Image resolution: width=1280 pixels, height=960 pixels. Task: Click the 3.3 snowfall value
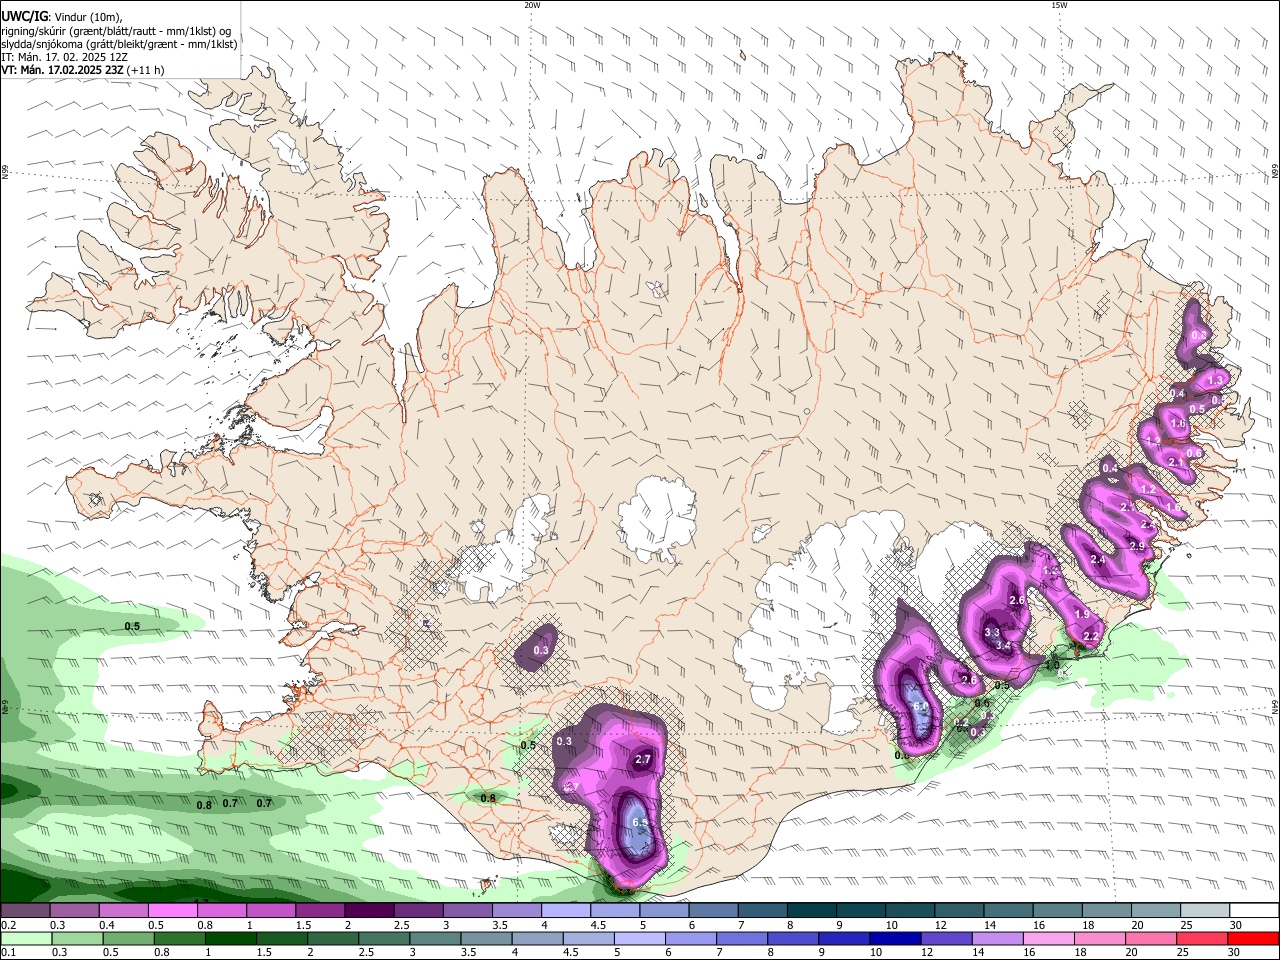[992, 632]
